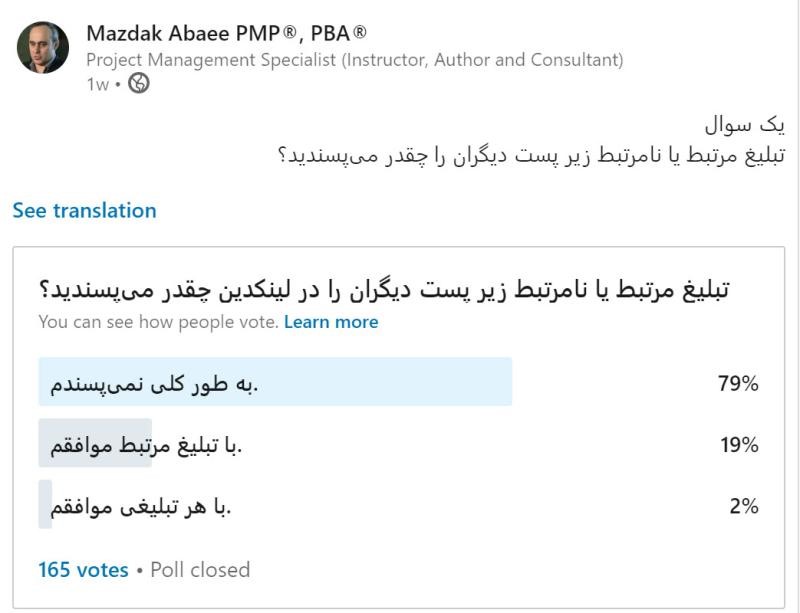This screenshot has height=613, width=800.
Task: Click See translation under the post
Action: [85, 211]
